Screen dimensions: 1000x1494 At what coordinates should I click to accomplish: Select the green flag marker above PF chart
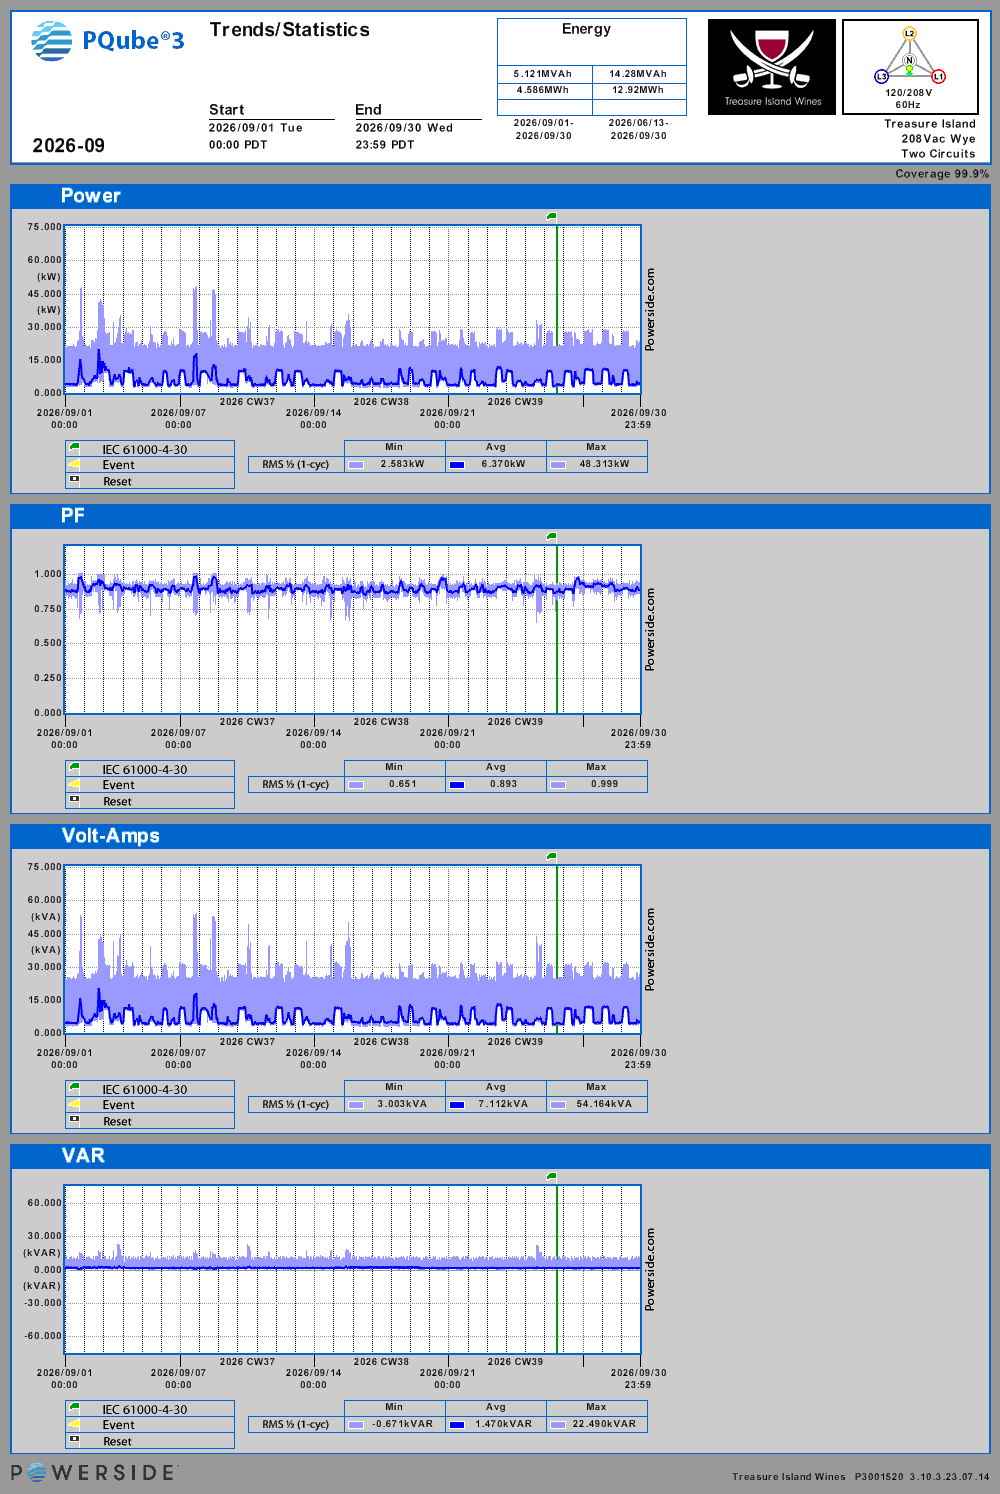point(552,536)
